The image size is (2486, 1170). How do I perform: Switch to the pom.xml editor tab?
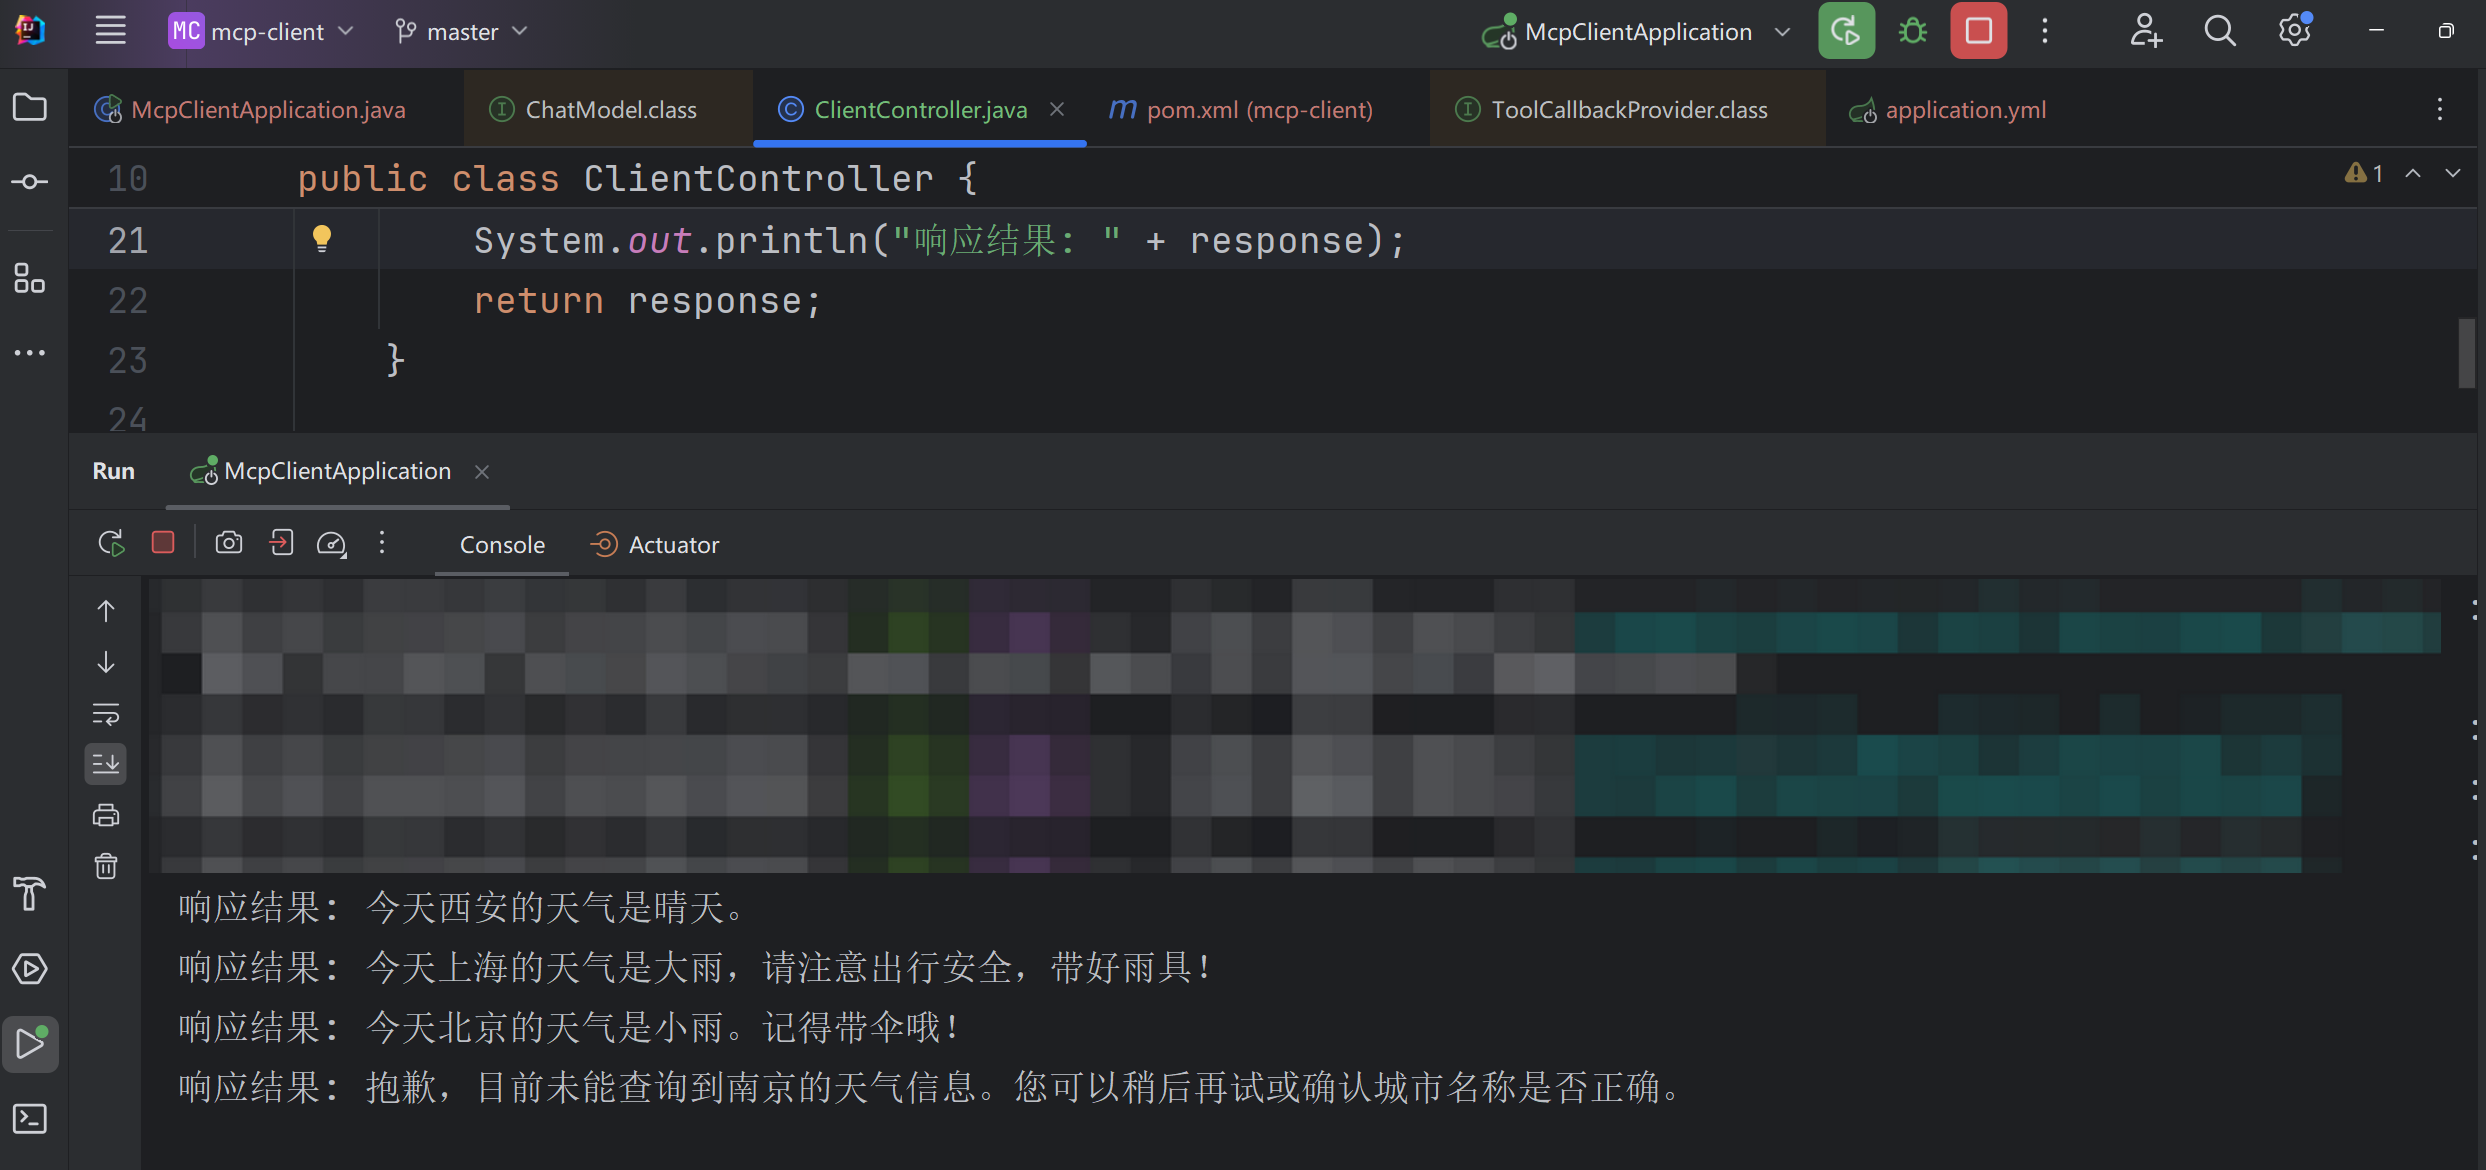pyautogui.click(x=1240, y=110)
